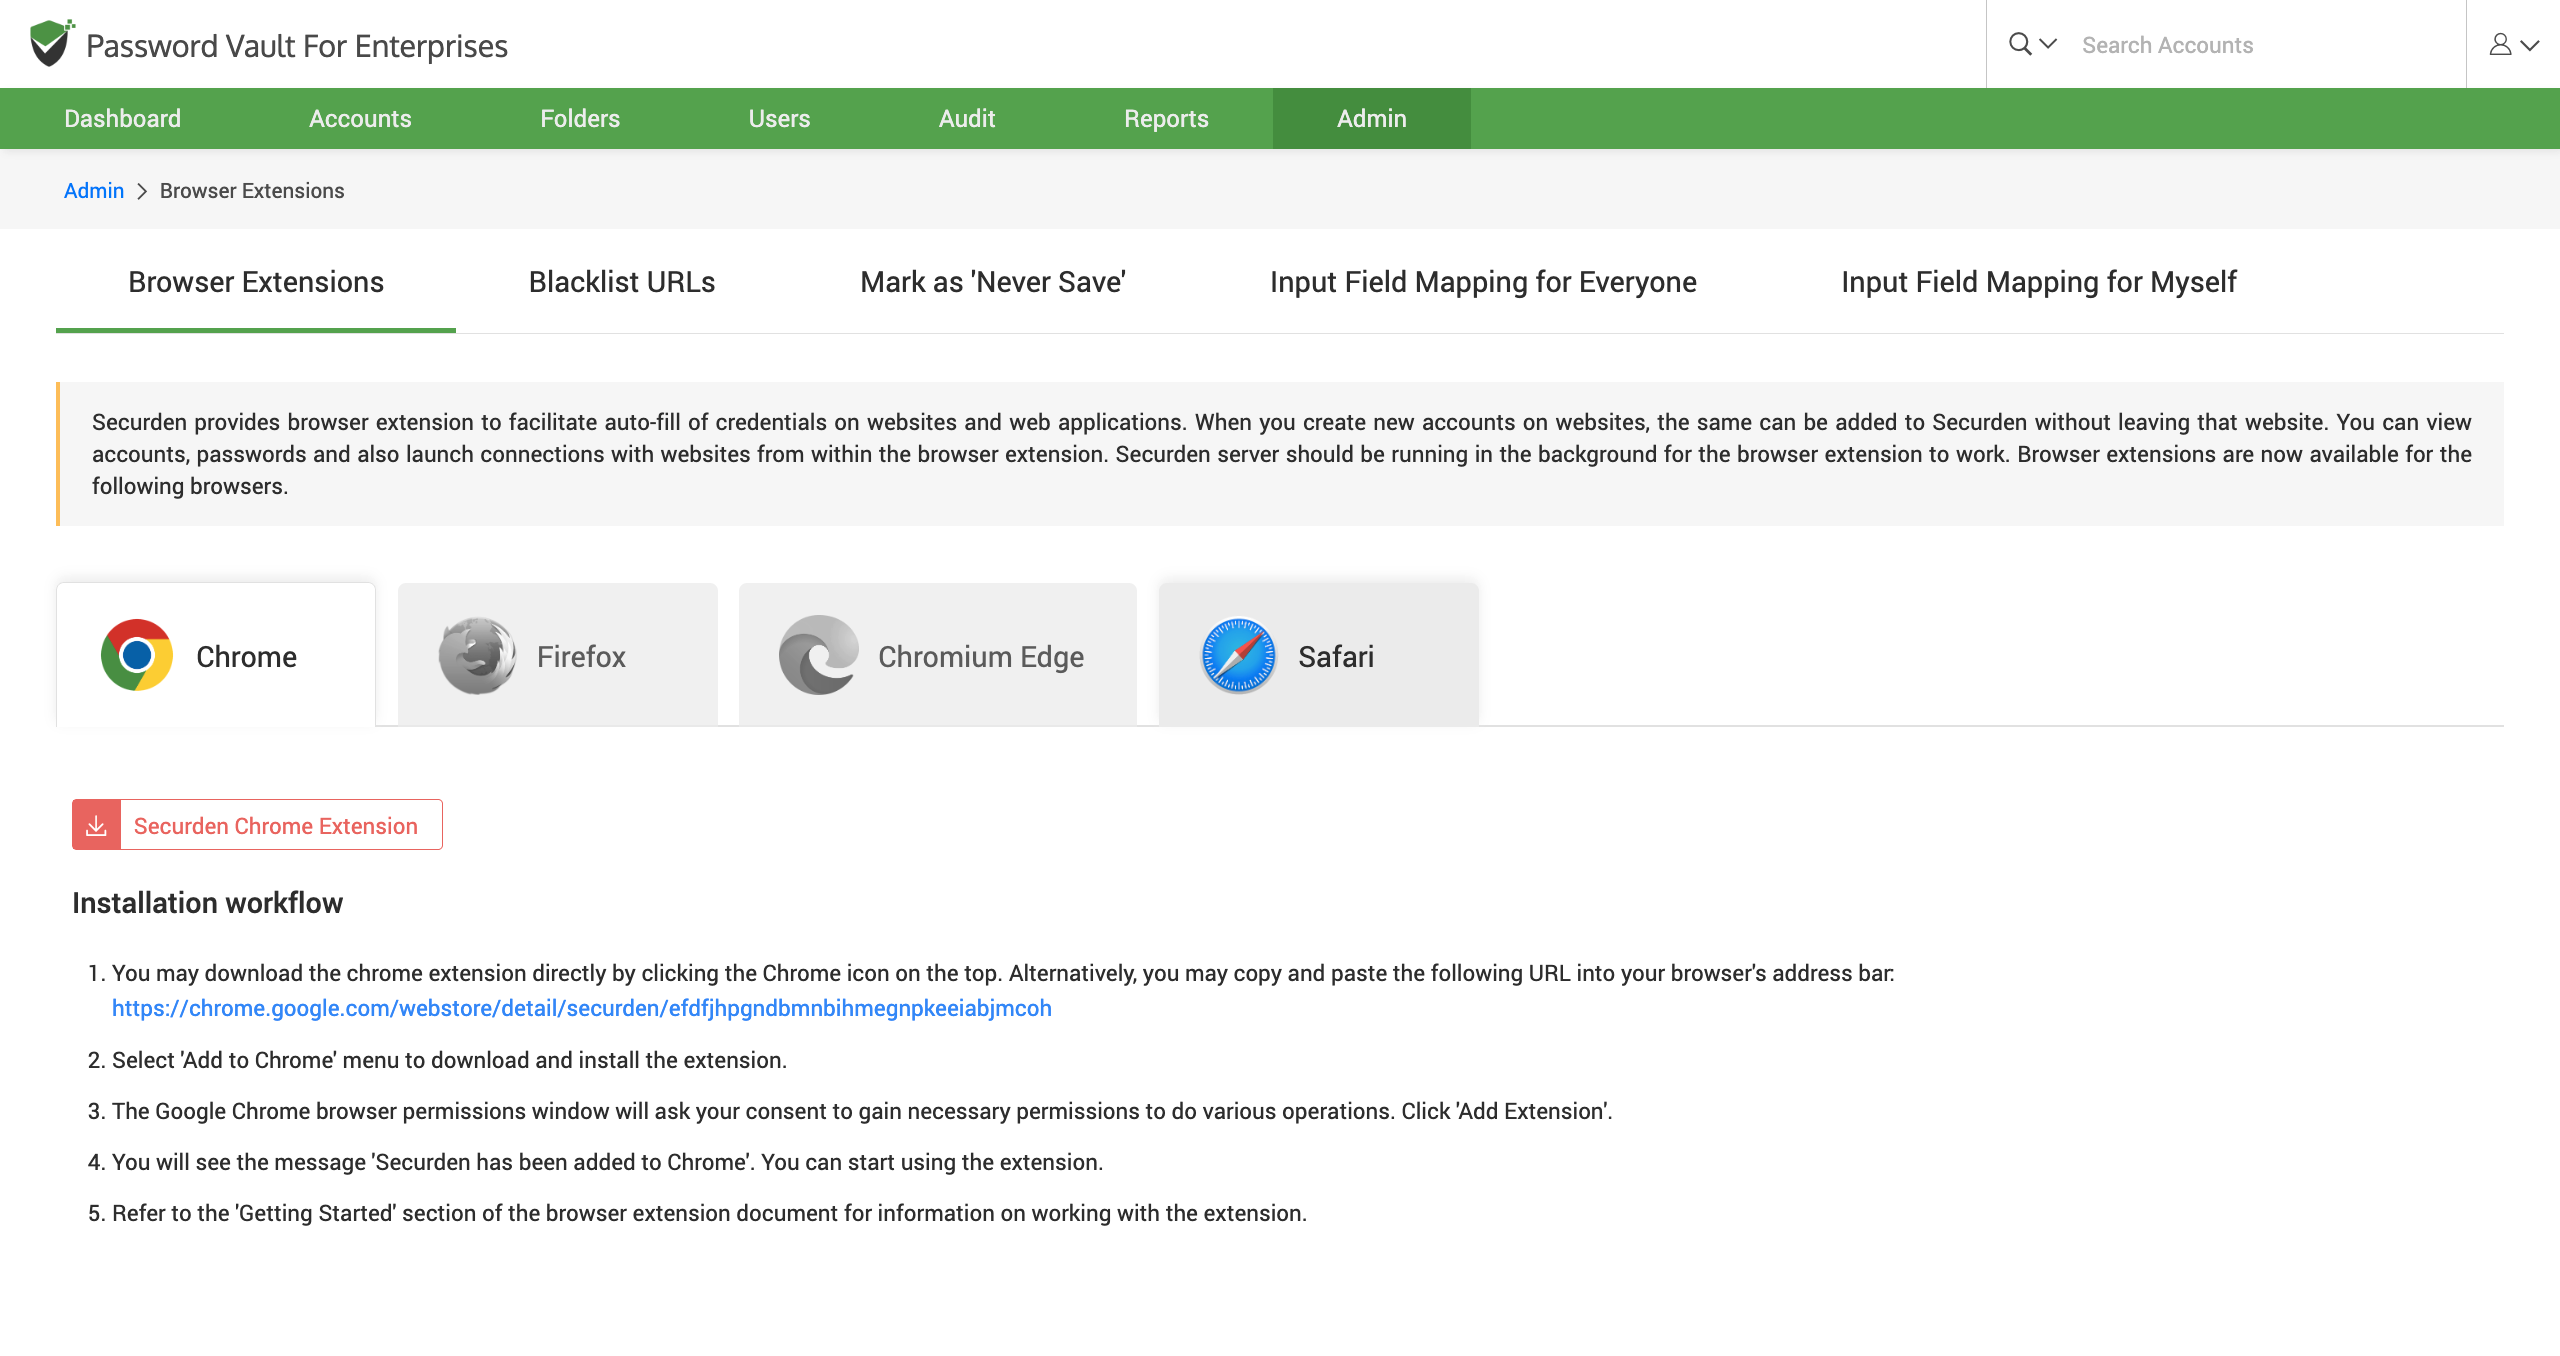2560x1356 pixels.
Task: Select the Firefox browser icon
Action: pyautogui.click(x=477, y=656)
